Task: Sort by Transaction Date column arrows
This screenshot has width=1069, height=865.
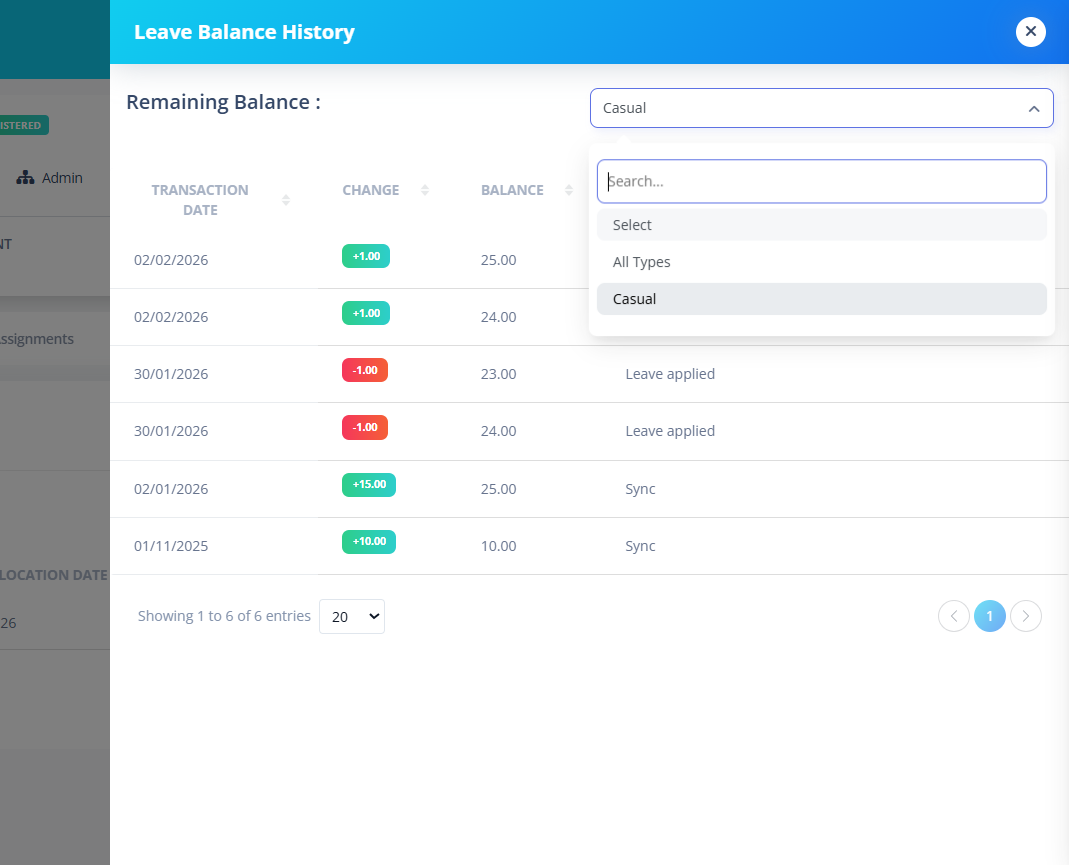Action: 286,200
